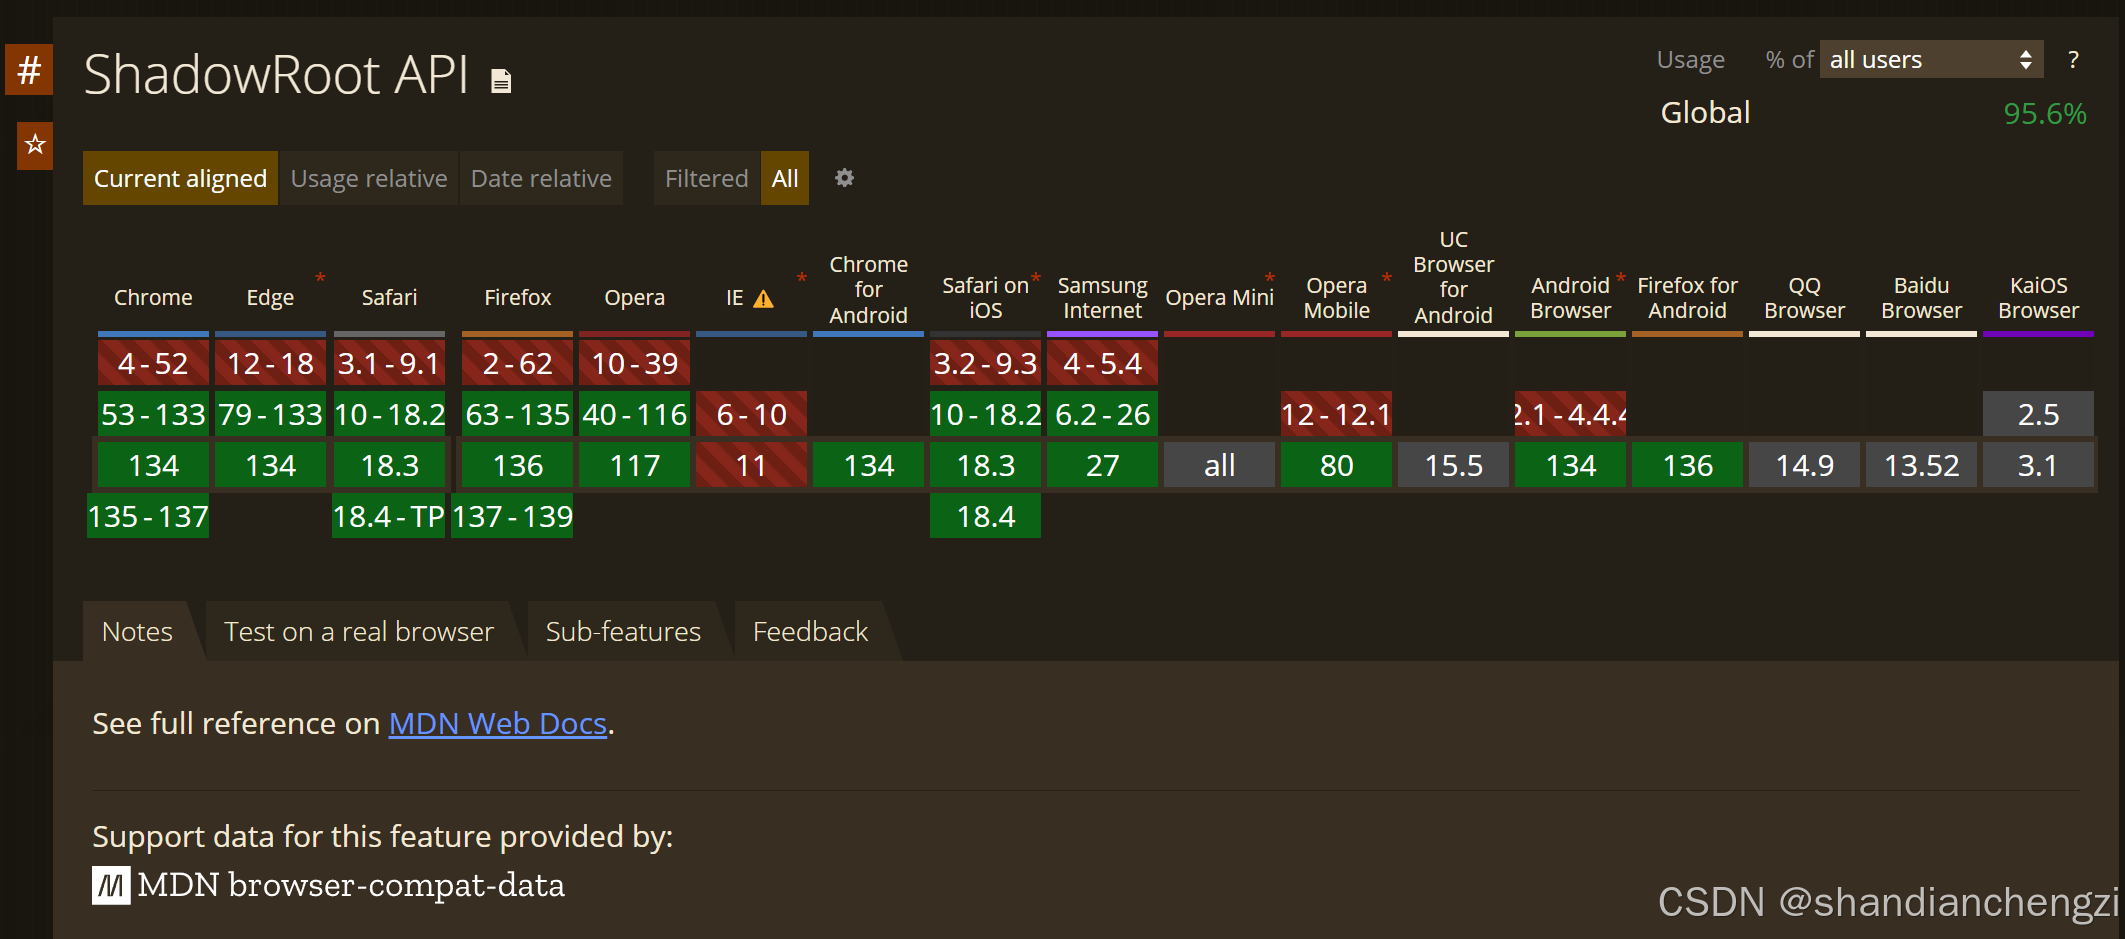The image size is (2125, 939).
Task: Select Edge 79-133 cell
Action: pos(270,414)
